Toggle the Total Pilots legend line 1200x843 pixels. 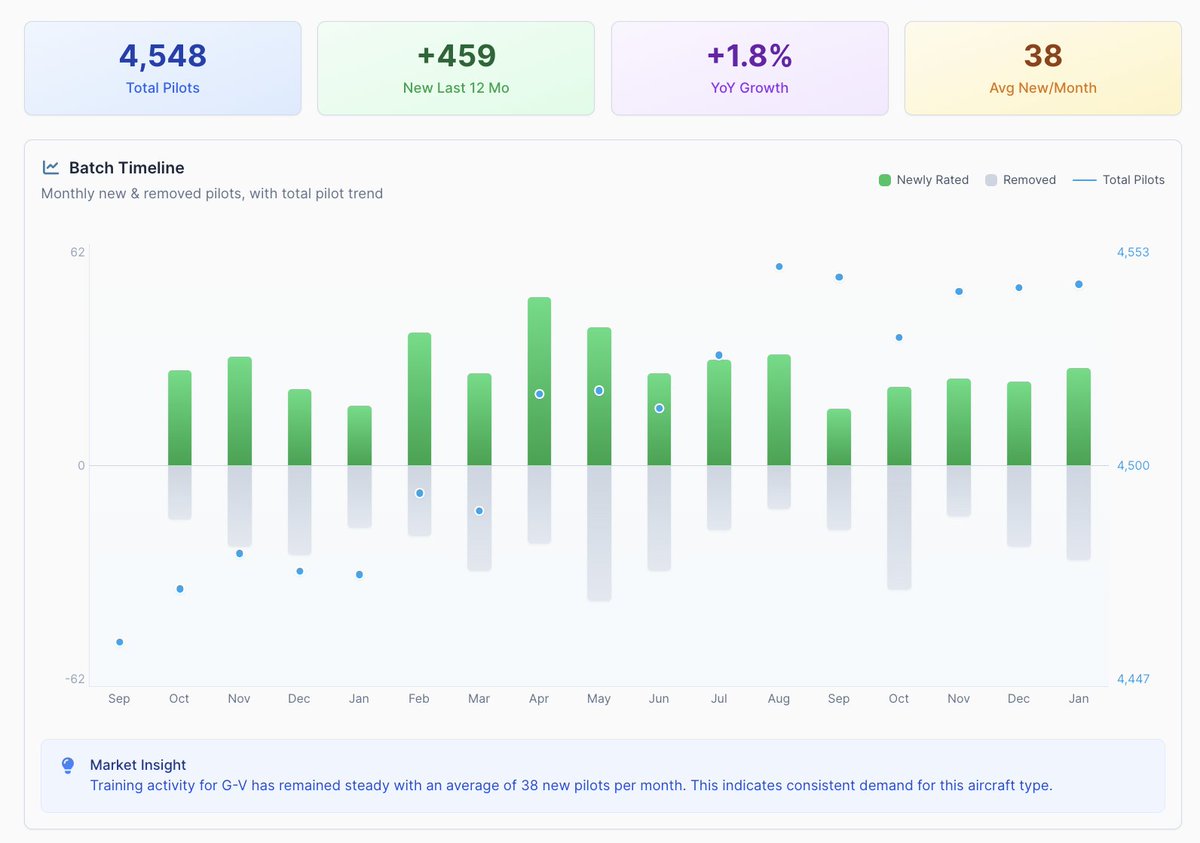click(1118, 180)
